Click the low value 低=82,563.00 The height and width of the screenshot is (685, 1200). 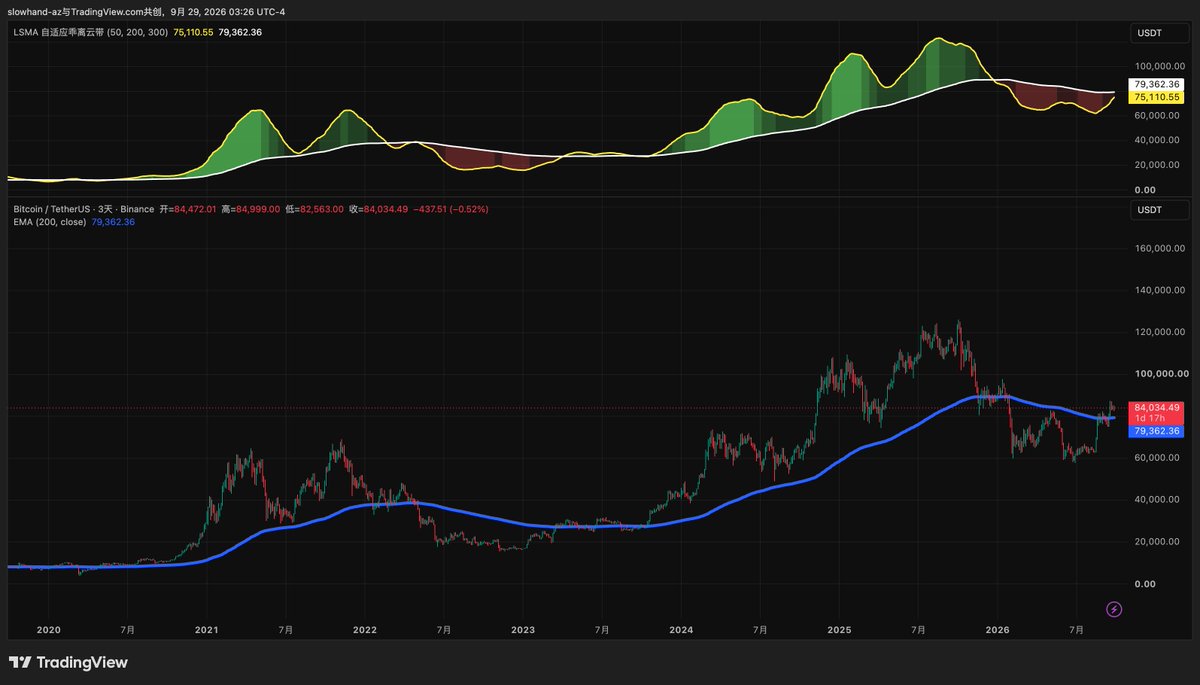click(314, 209)
